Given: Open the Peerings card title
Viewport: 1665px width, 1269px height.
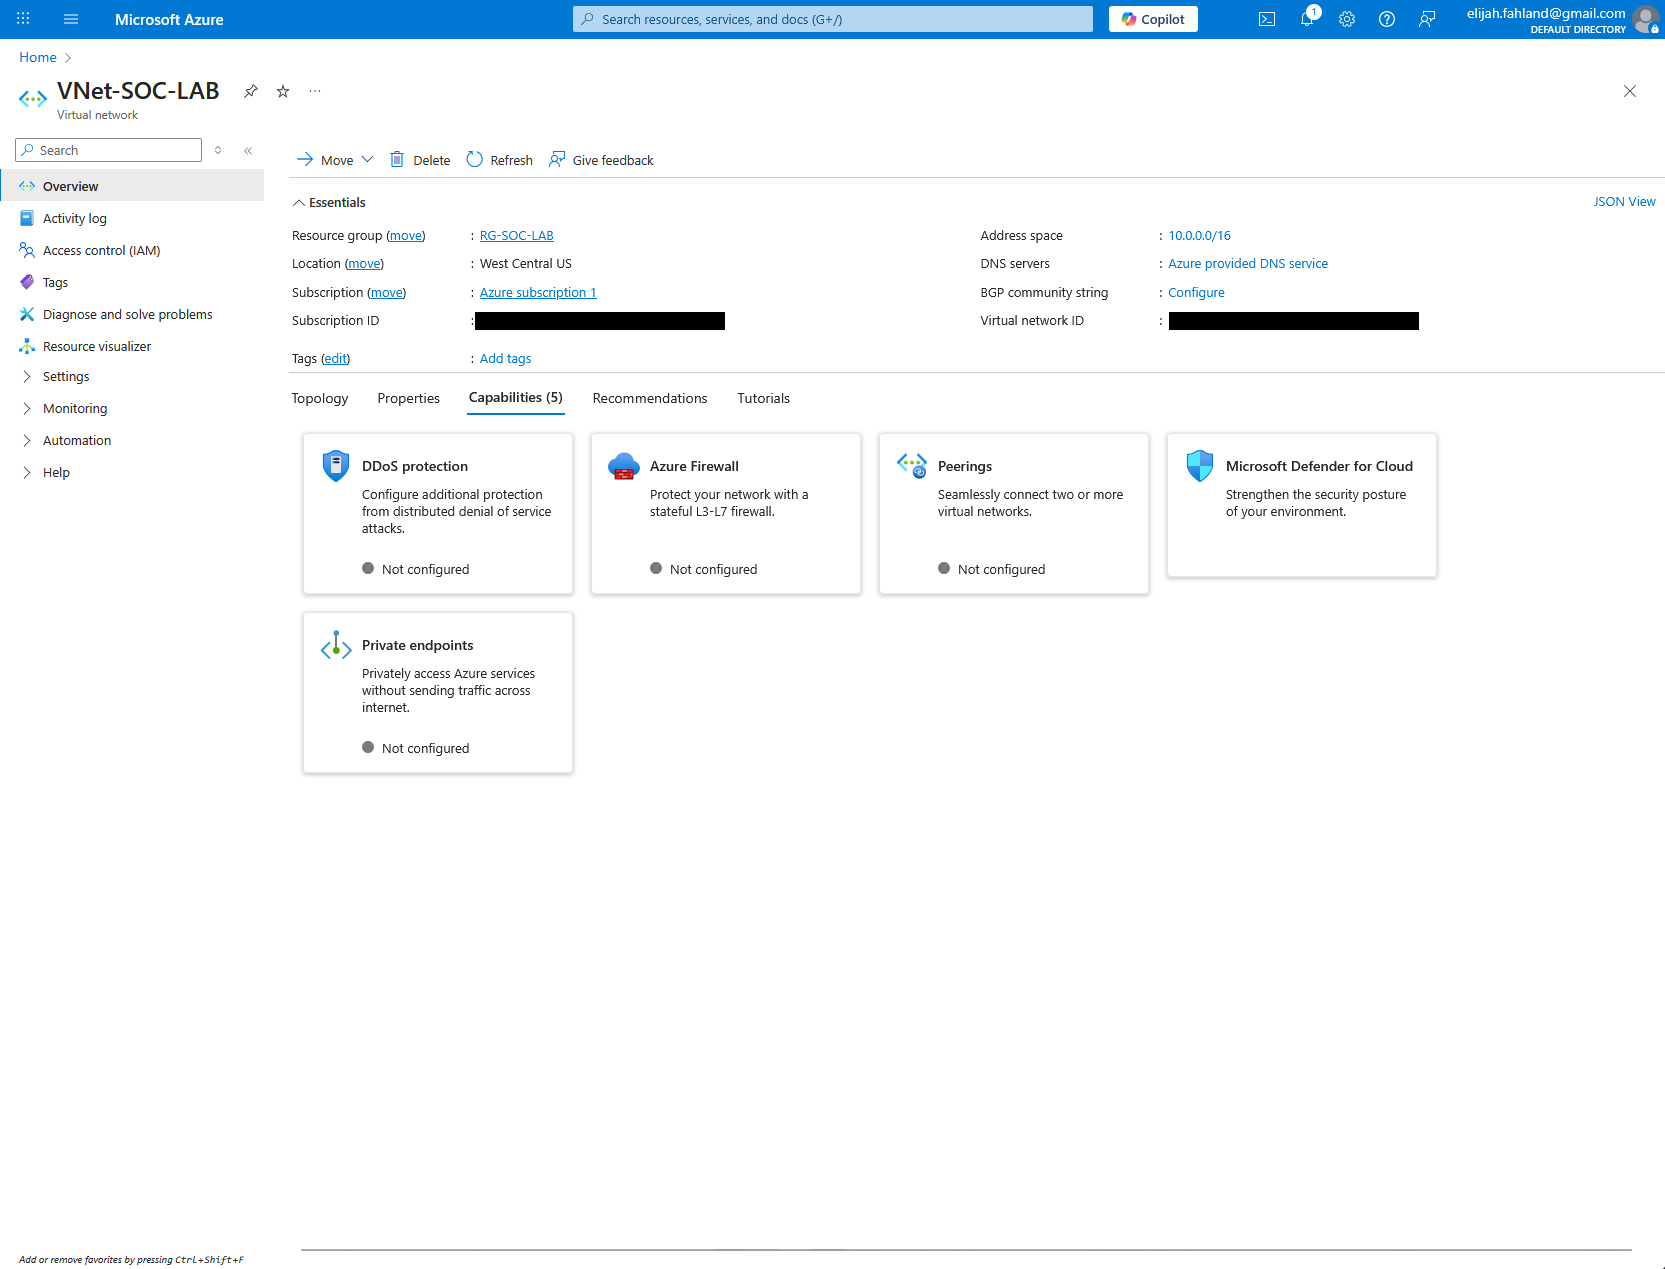Looking at the screenshot, I should tap(965, 466).
